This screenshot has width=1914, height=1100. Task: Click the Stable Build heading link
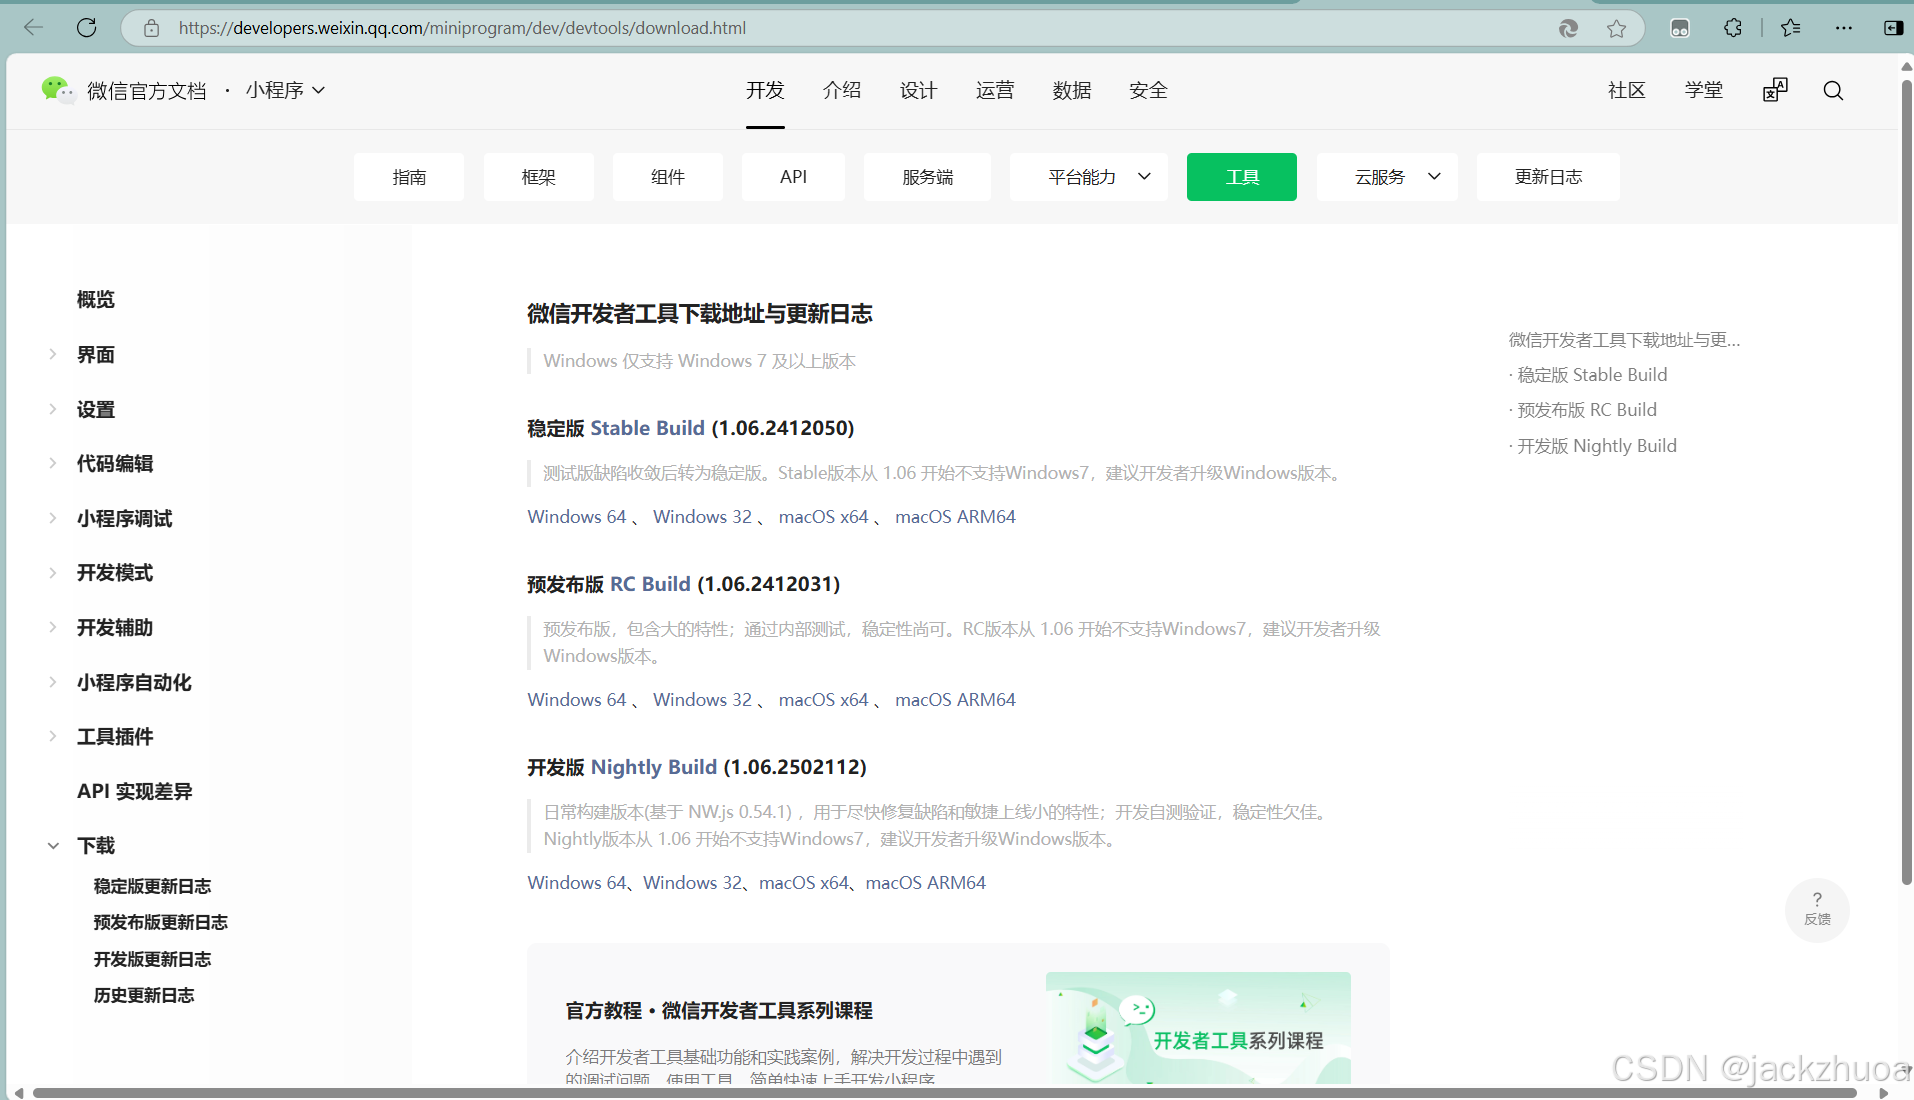[647, 428]
